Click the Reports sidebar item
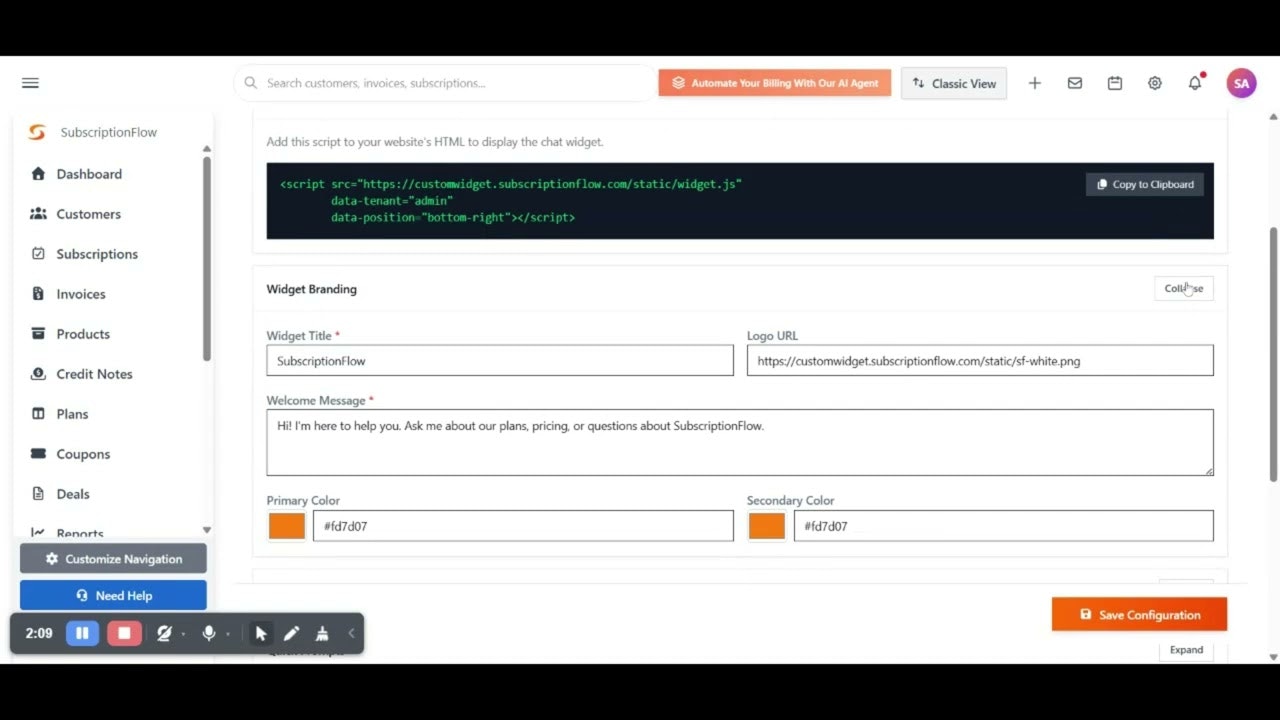The image size is (1280, 720). 80,533
